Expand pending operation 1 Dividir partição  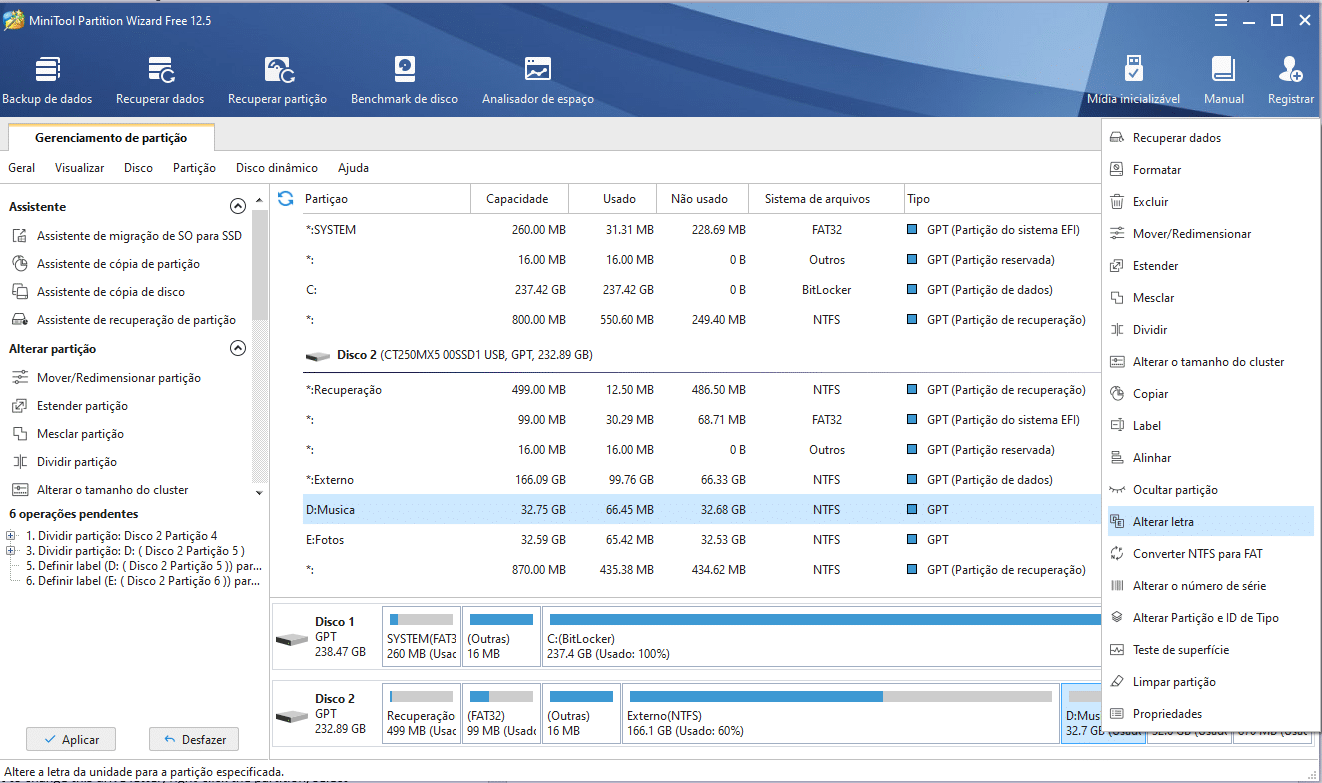10,536
